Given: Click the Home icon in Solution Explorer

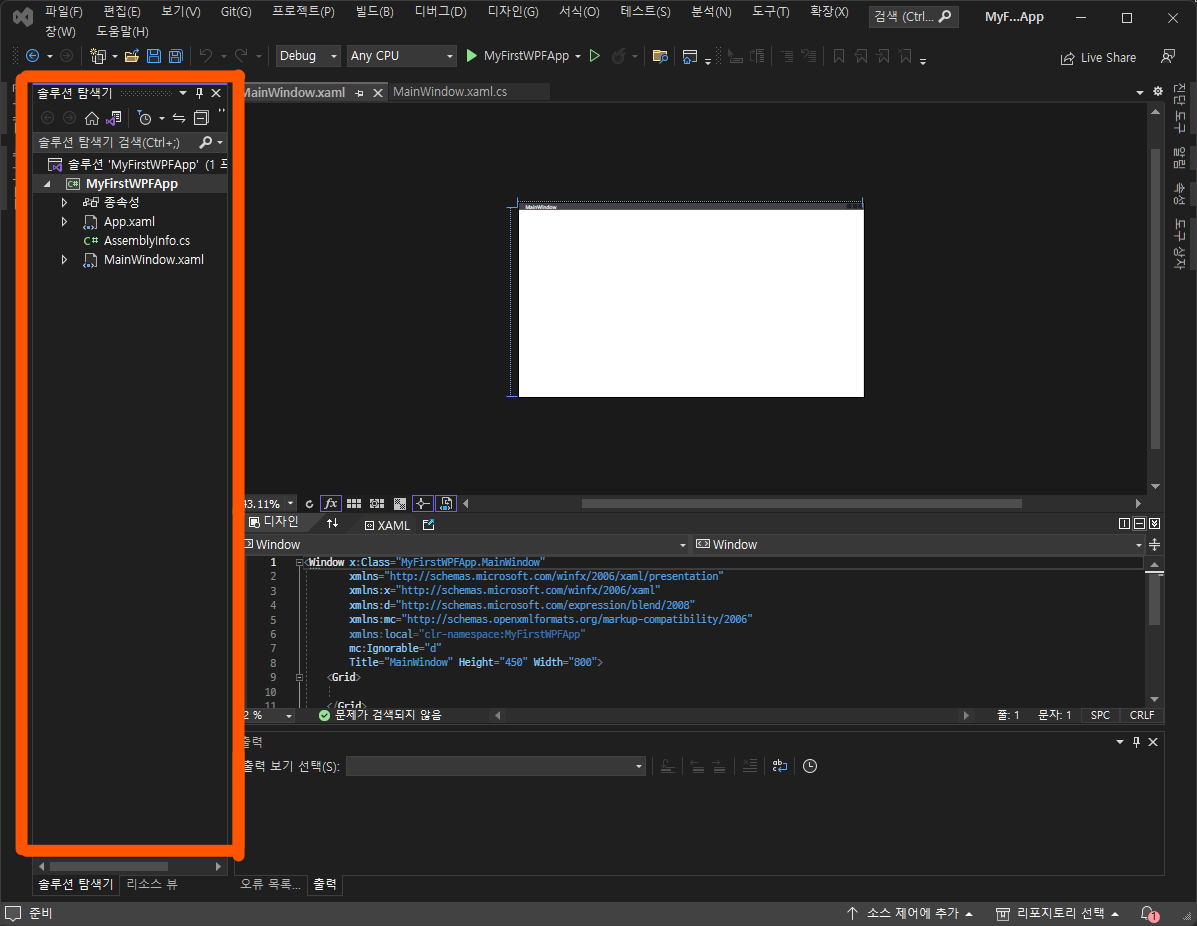Looking at the screenshot, I should [x=92, y=118].
